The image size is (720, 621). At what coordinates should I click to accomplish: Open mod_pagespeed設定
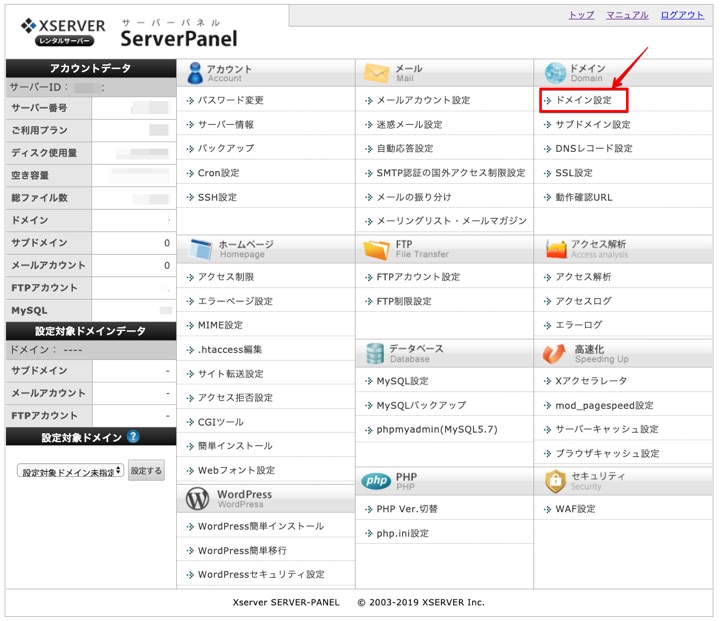point(604,406)
